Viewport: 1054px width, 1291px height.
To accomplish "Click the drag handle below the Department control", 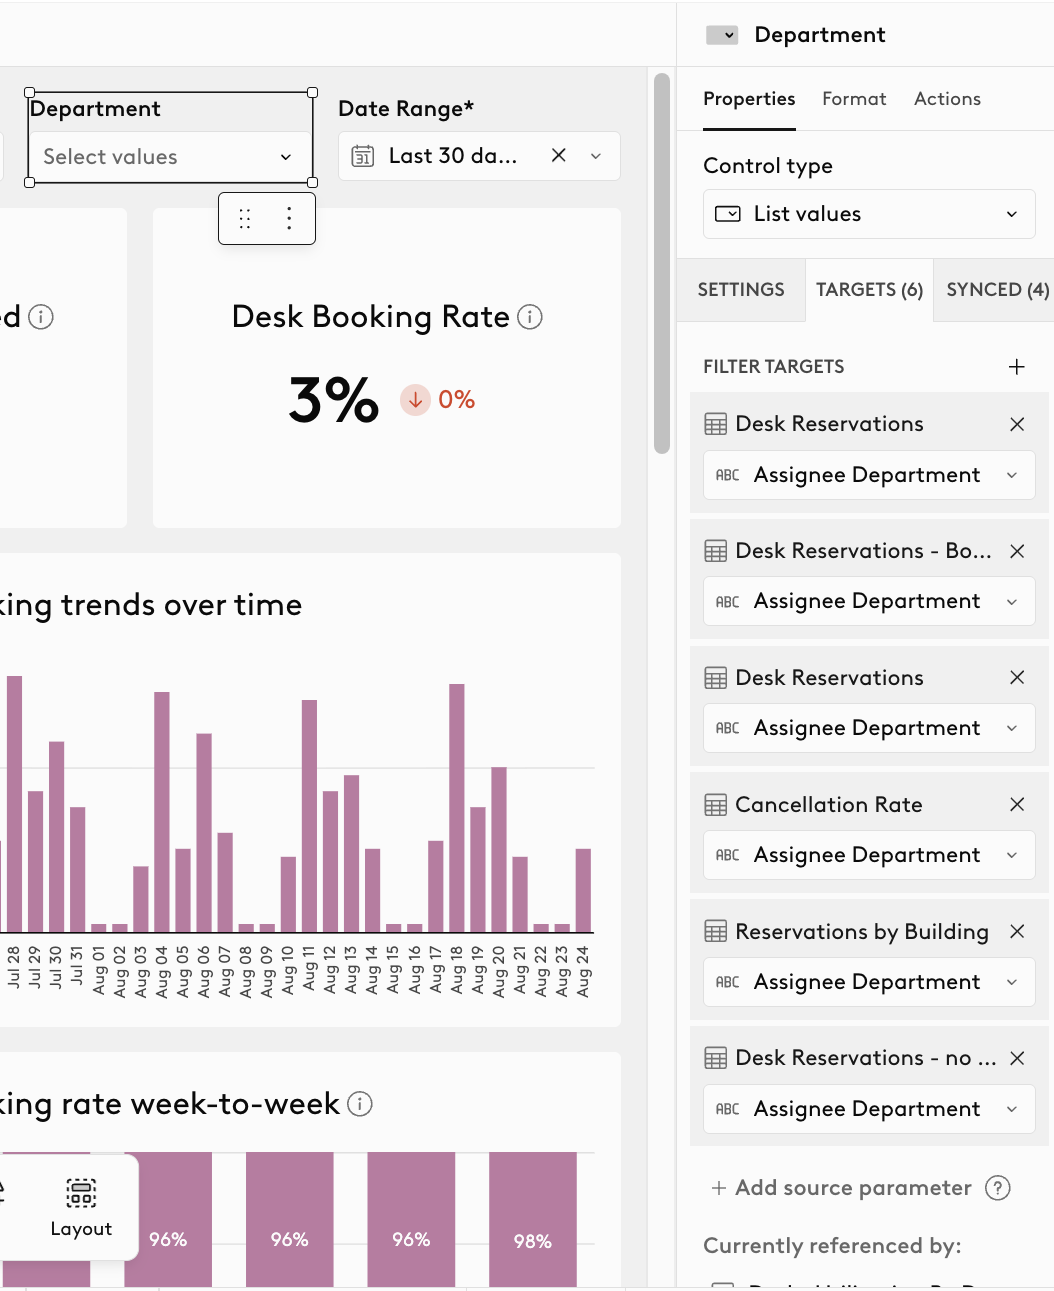I will pyautogui.click(x=245, y=218).
